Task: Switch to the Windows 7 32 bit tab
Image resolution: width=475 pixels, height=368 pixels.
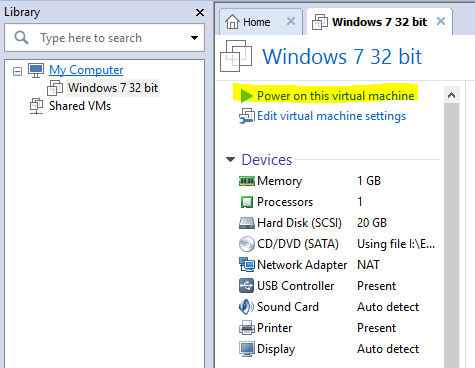Action: click(379, 22)
